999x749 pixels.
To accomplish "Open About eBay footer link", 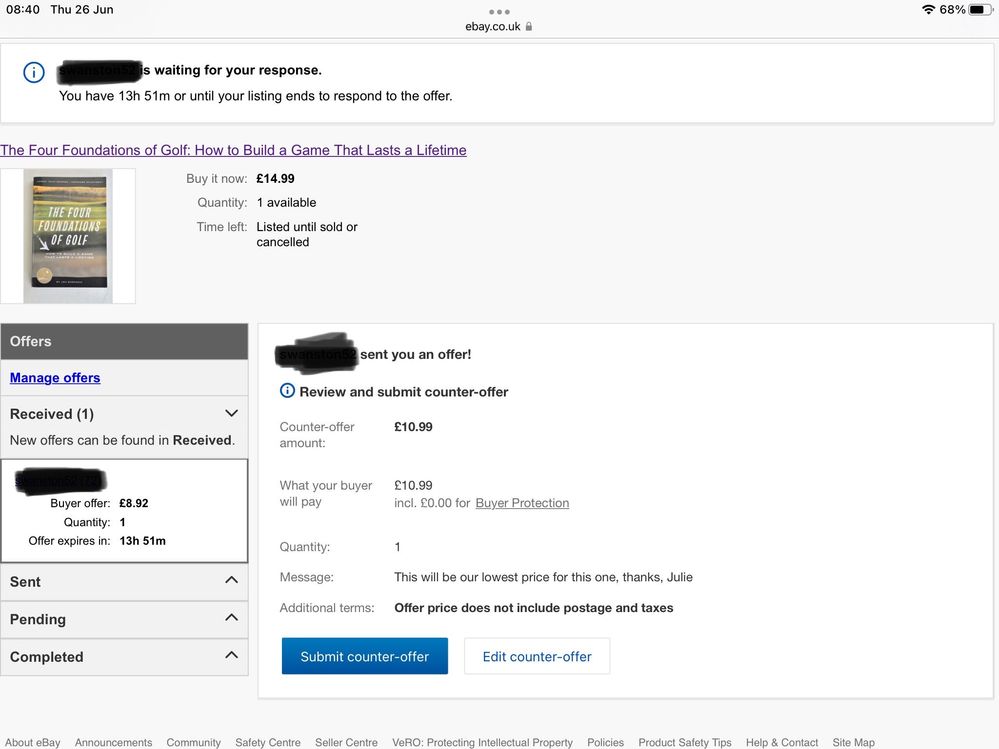I will pyautogui.click(x=33, y=742).
